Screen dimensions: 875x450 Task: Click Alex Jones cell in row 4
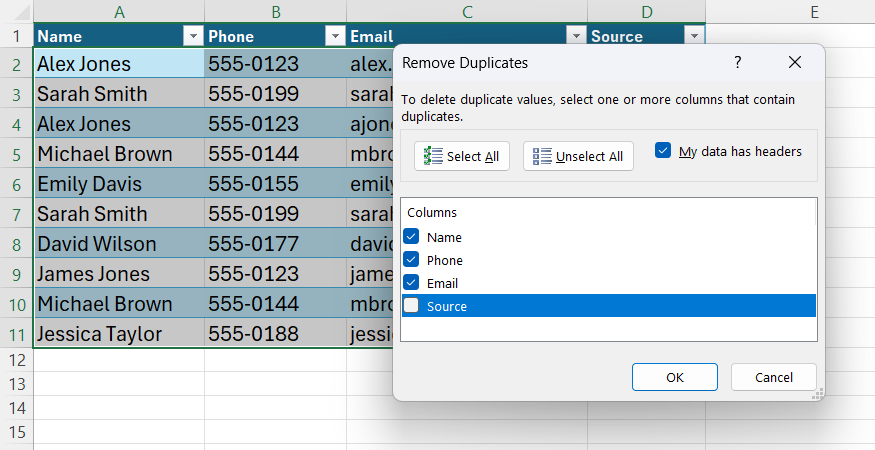click(x=119, y=124)
